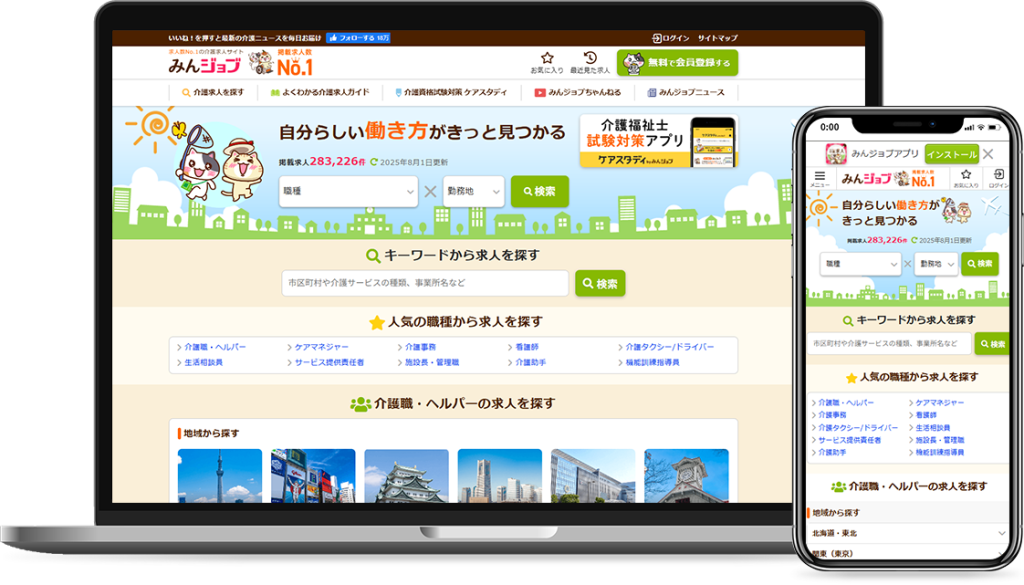This screenshot has height=585, width=1024.
Task: Open 最近見た求人 history clock icon
Action: click(590, 58)
